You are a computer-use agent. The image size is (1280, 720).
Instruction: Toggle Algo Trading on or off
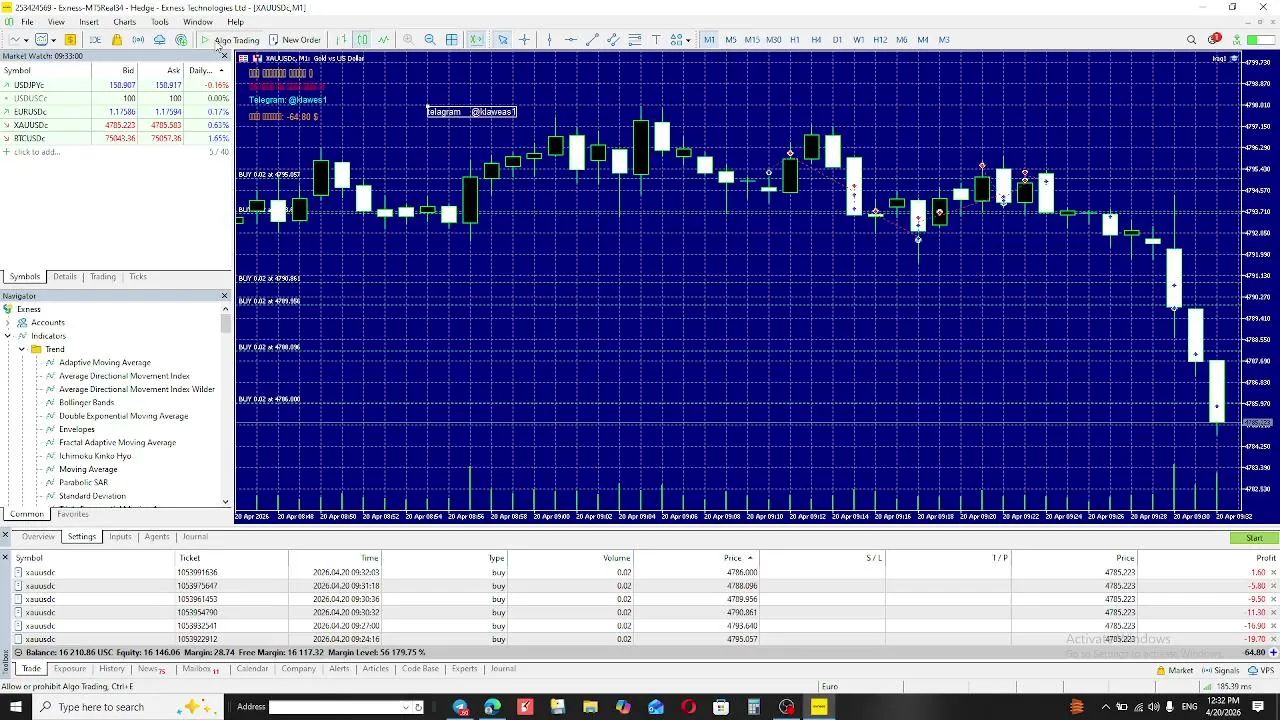pos(230,40)
